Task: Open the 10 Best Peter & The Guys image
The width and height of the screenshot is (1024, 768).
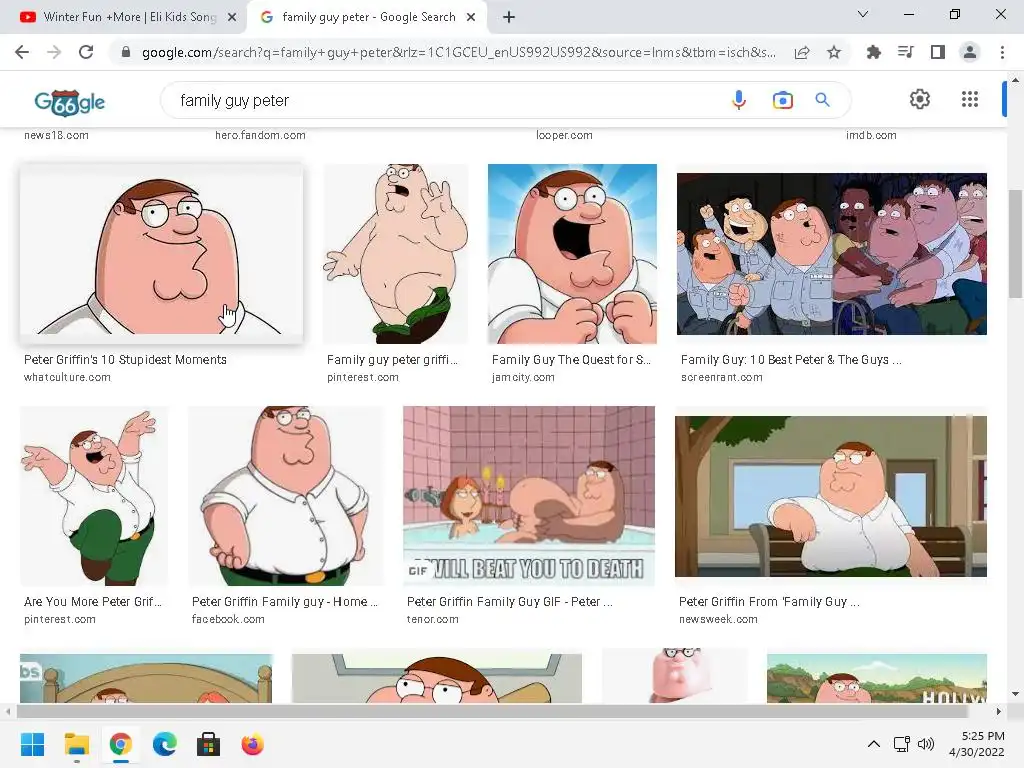Action: 831,254
